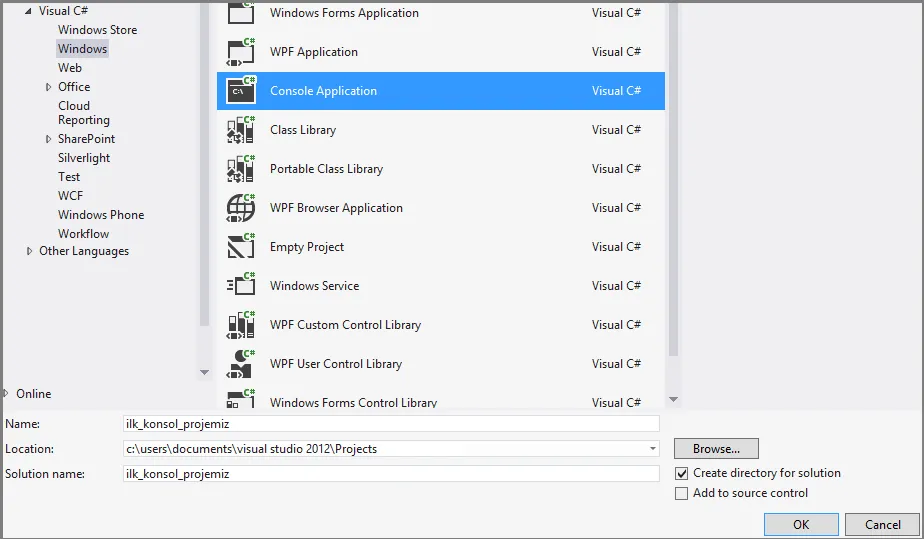Expand the Office tree node
The image size is (924, 539).
click(48, 87)
